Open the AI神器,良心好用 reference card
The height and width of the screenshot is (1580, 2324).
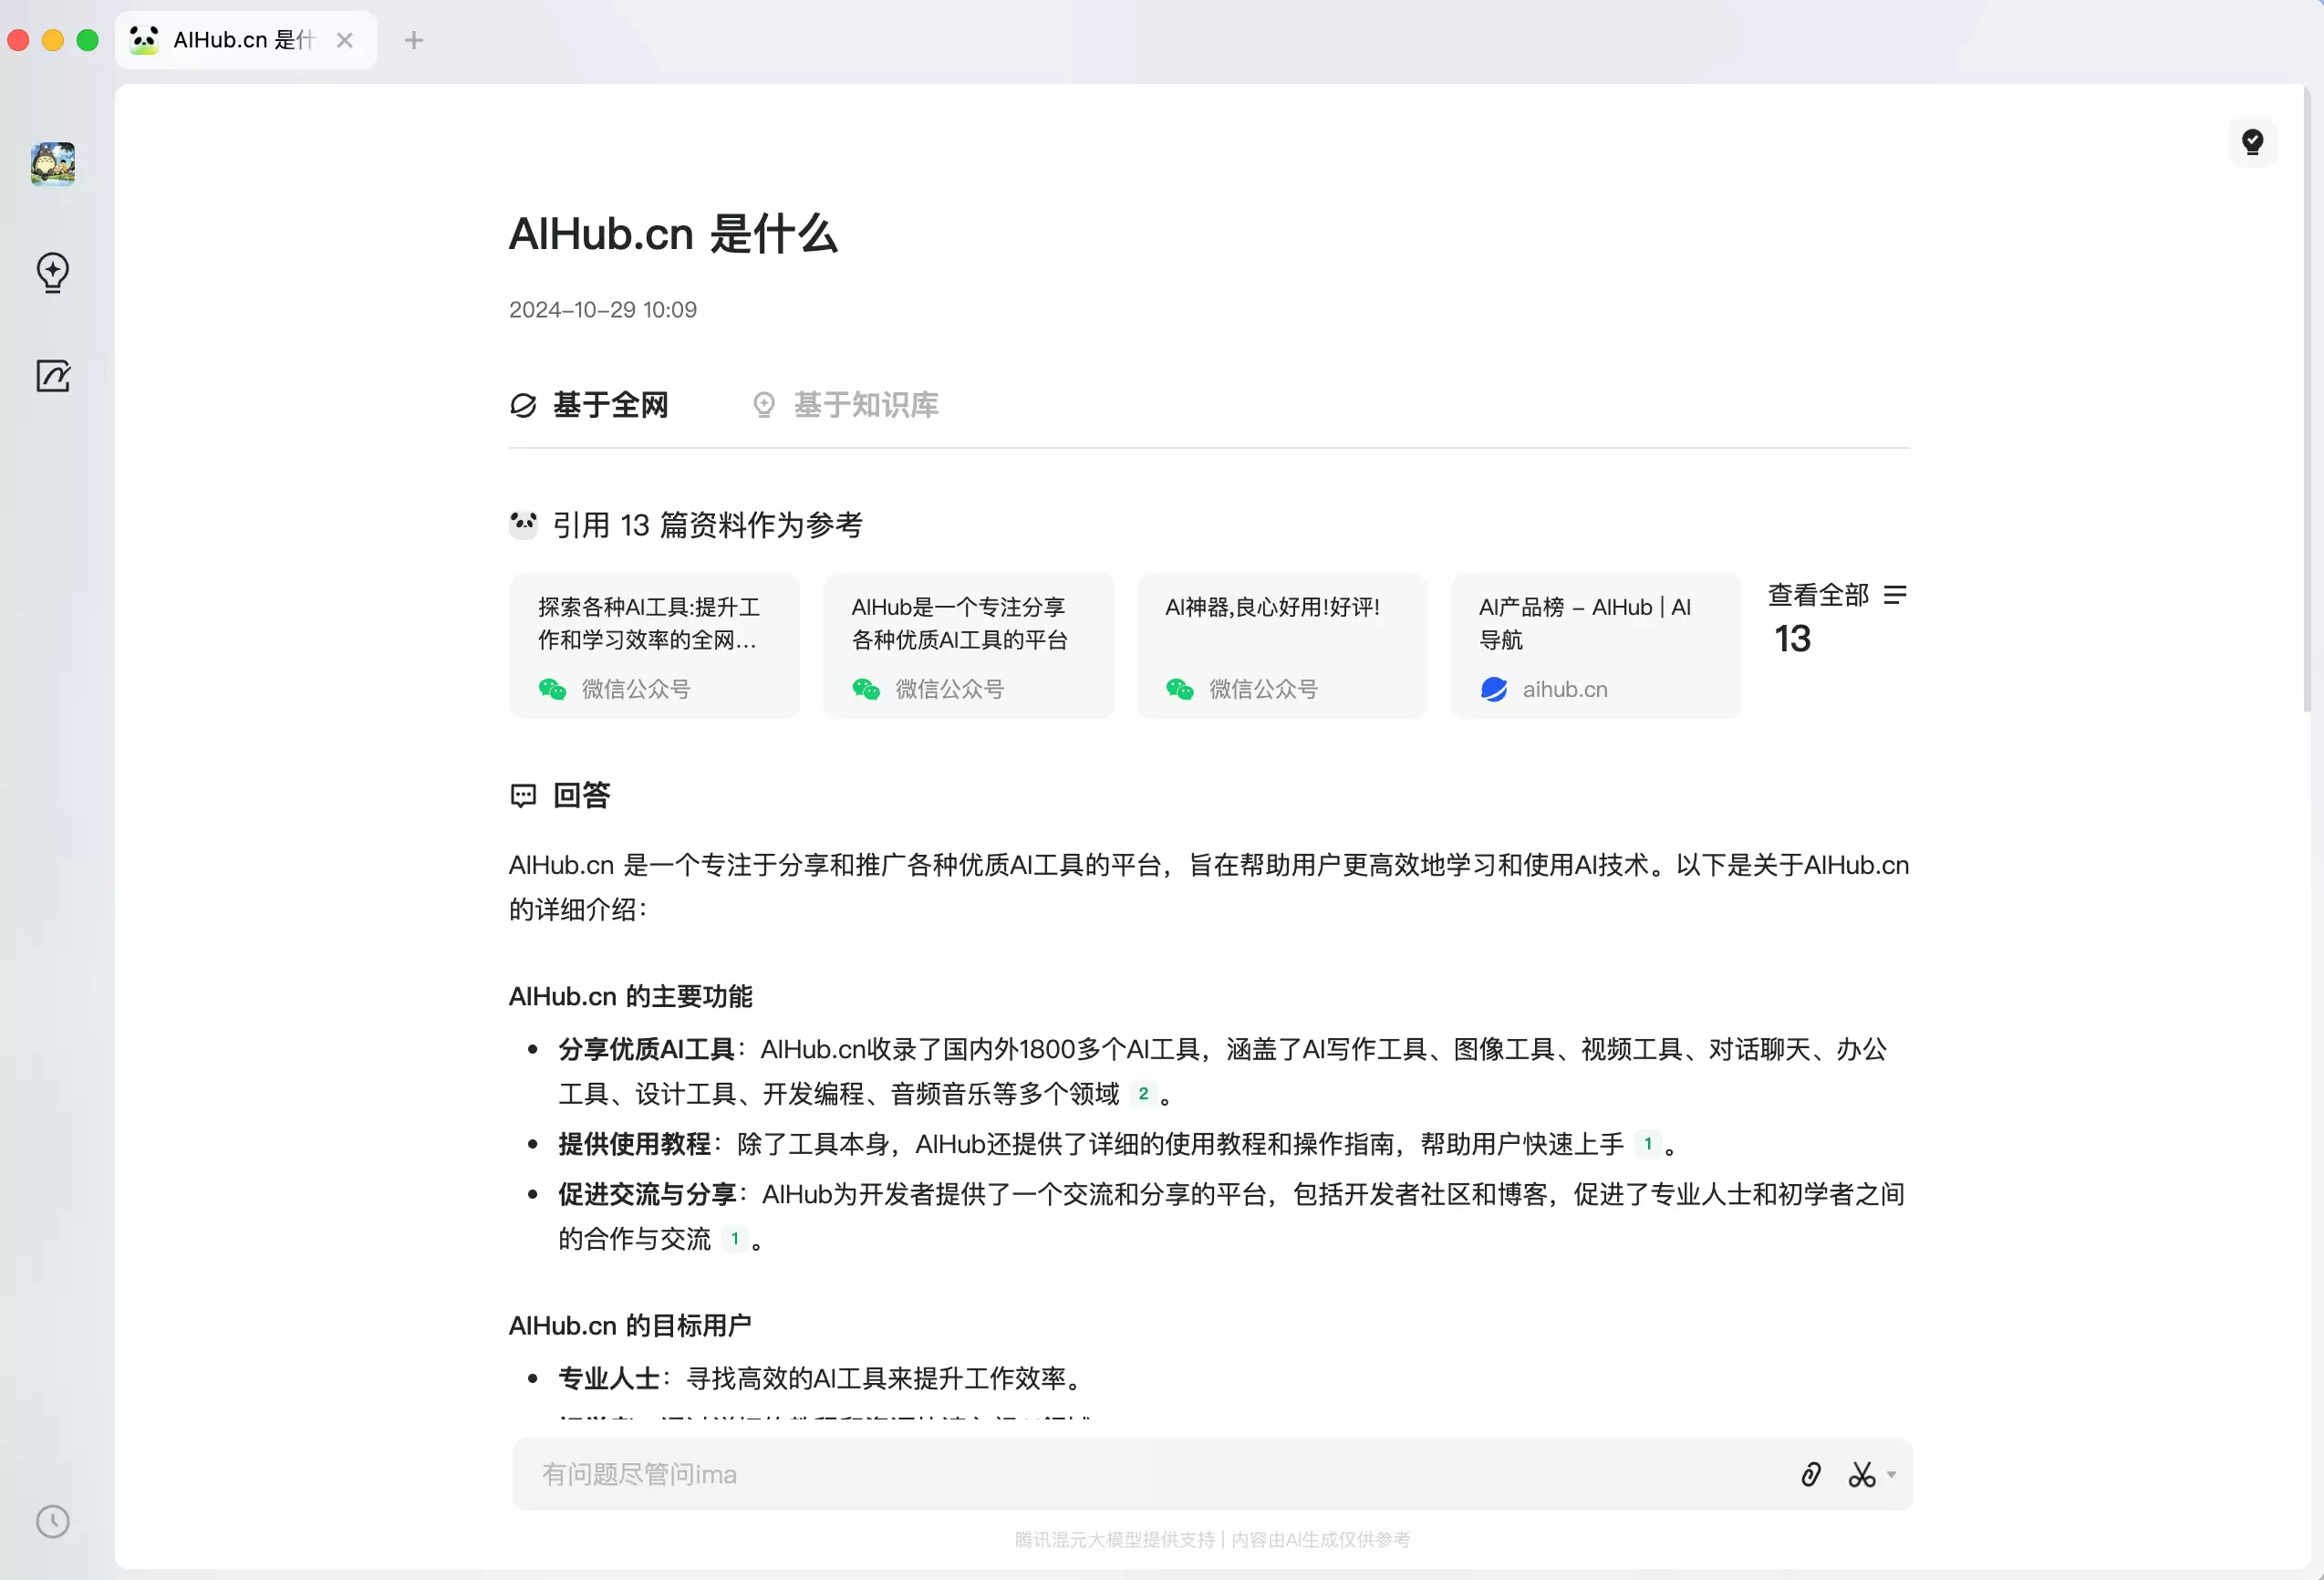1282,646
